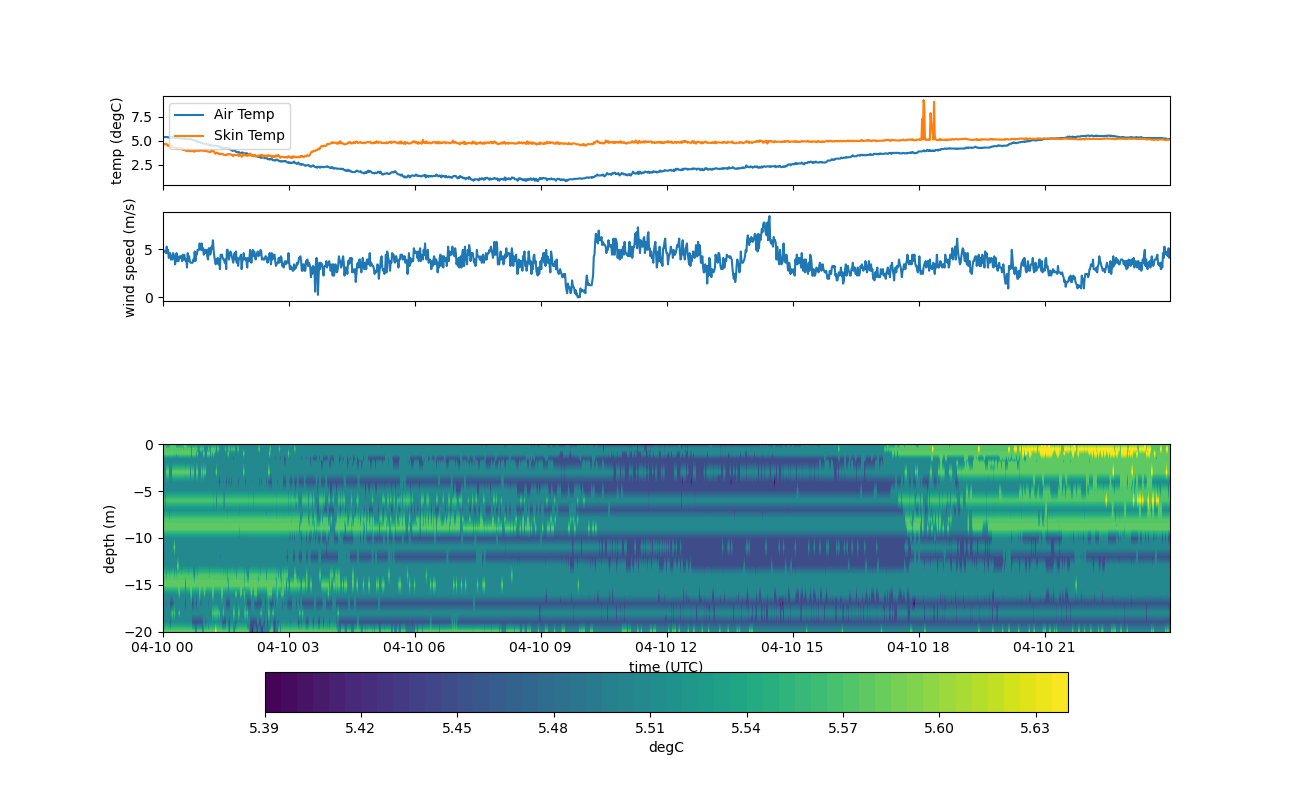Click the Skin Temp legend entry
This screenshot has height=800, width=1300.
[249, 135]
